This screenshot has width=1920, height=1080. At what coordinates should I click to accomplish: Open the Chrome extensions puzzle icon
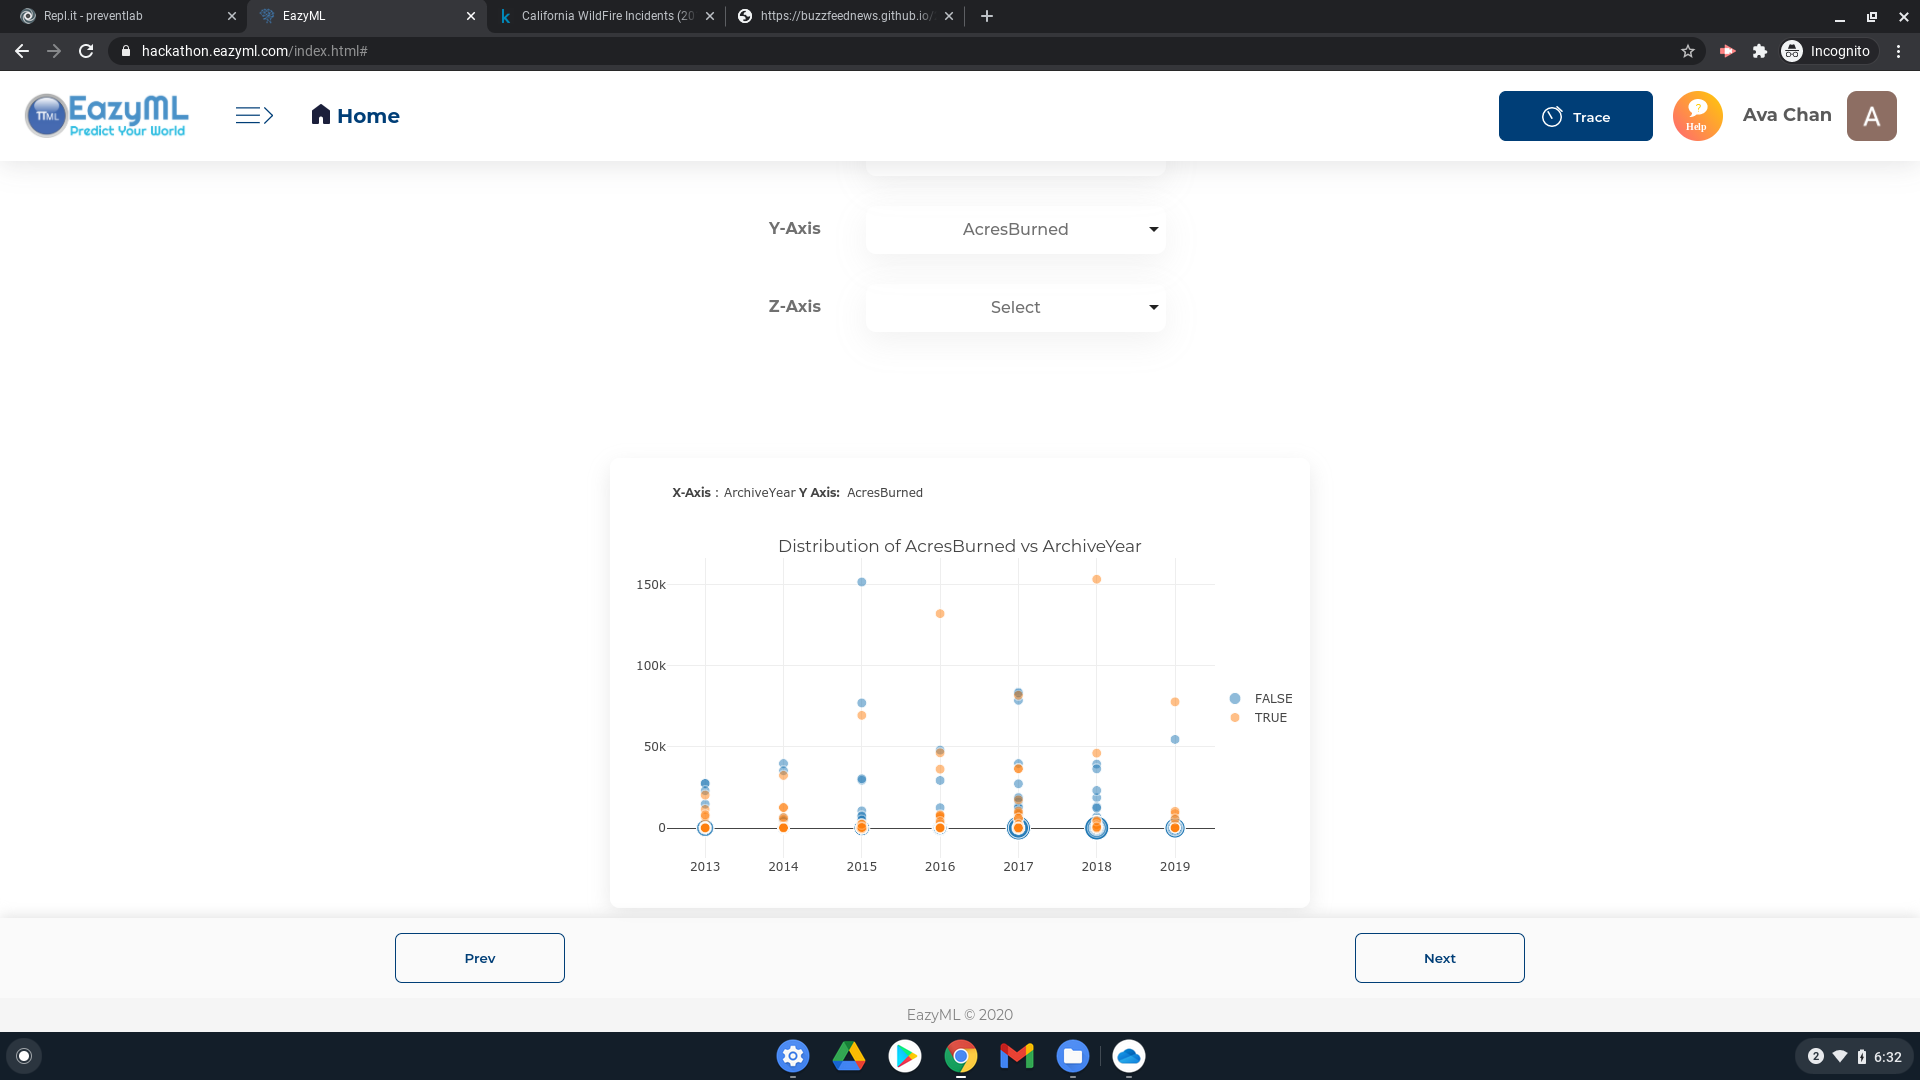[x=1760, y=51]
